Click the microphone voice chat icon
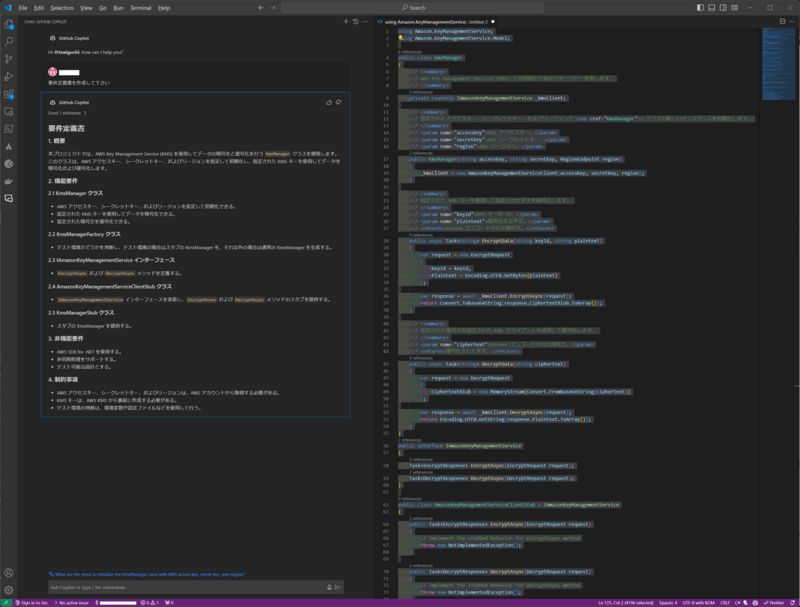This screenshot has height=607, width=800. point(329,587)
